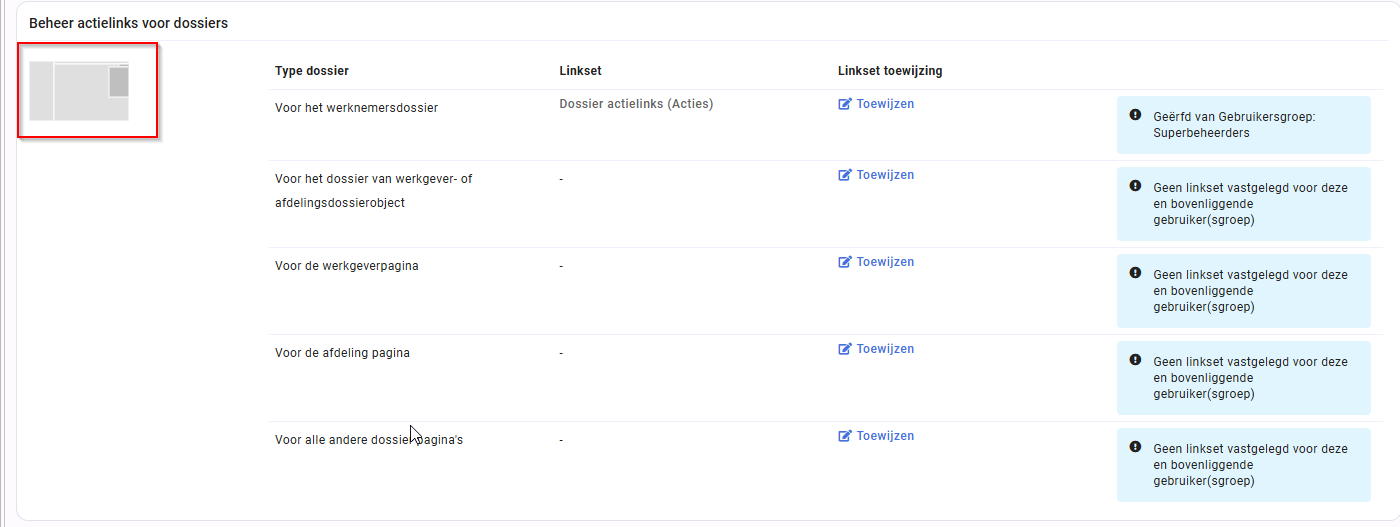Click the exclamation icon in the afdeling pagina notice

coord(1135,360)
